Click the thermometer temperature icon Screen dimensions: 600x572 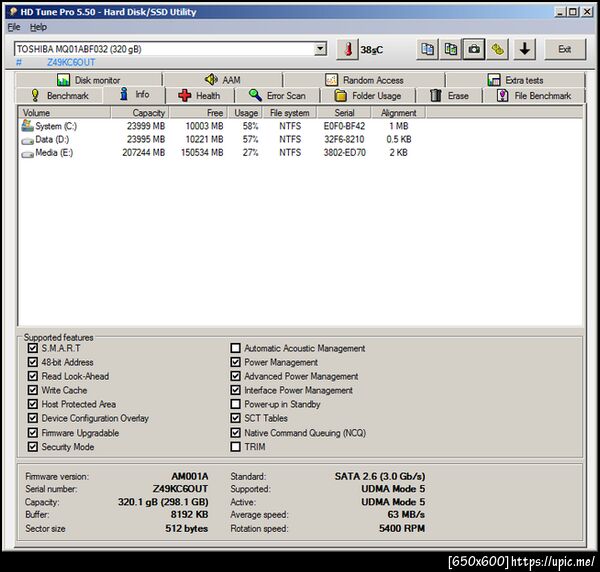347,49
